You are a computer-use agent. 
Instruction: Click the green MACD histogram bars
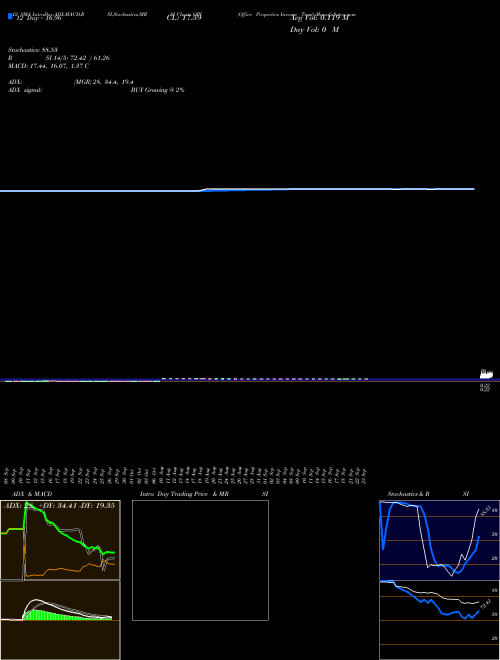click(67, 615)
